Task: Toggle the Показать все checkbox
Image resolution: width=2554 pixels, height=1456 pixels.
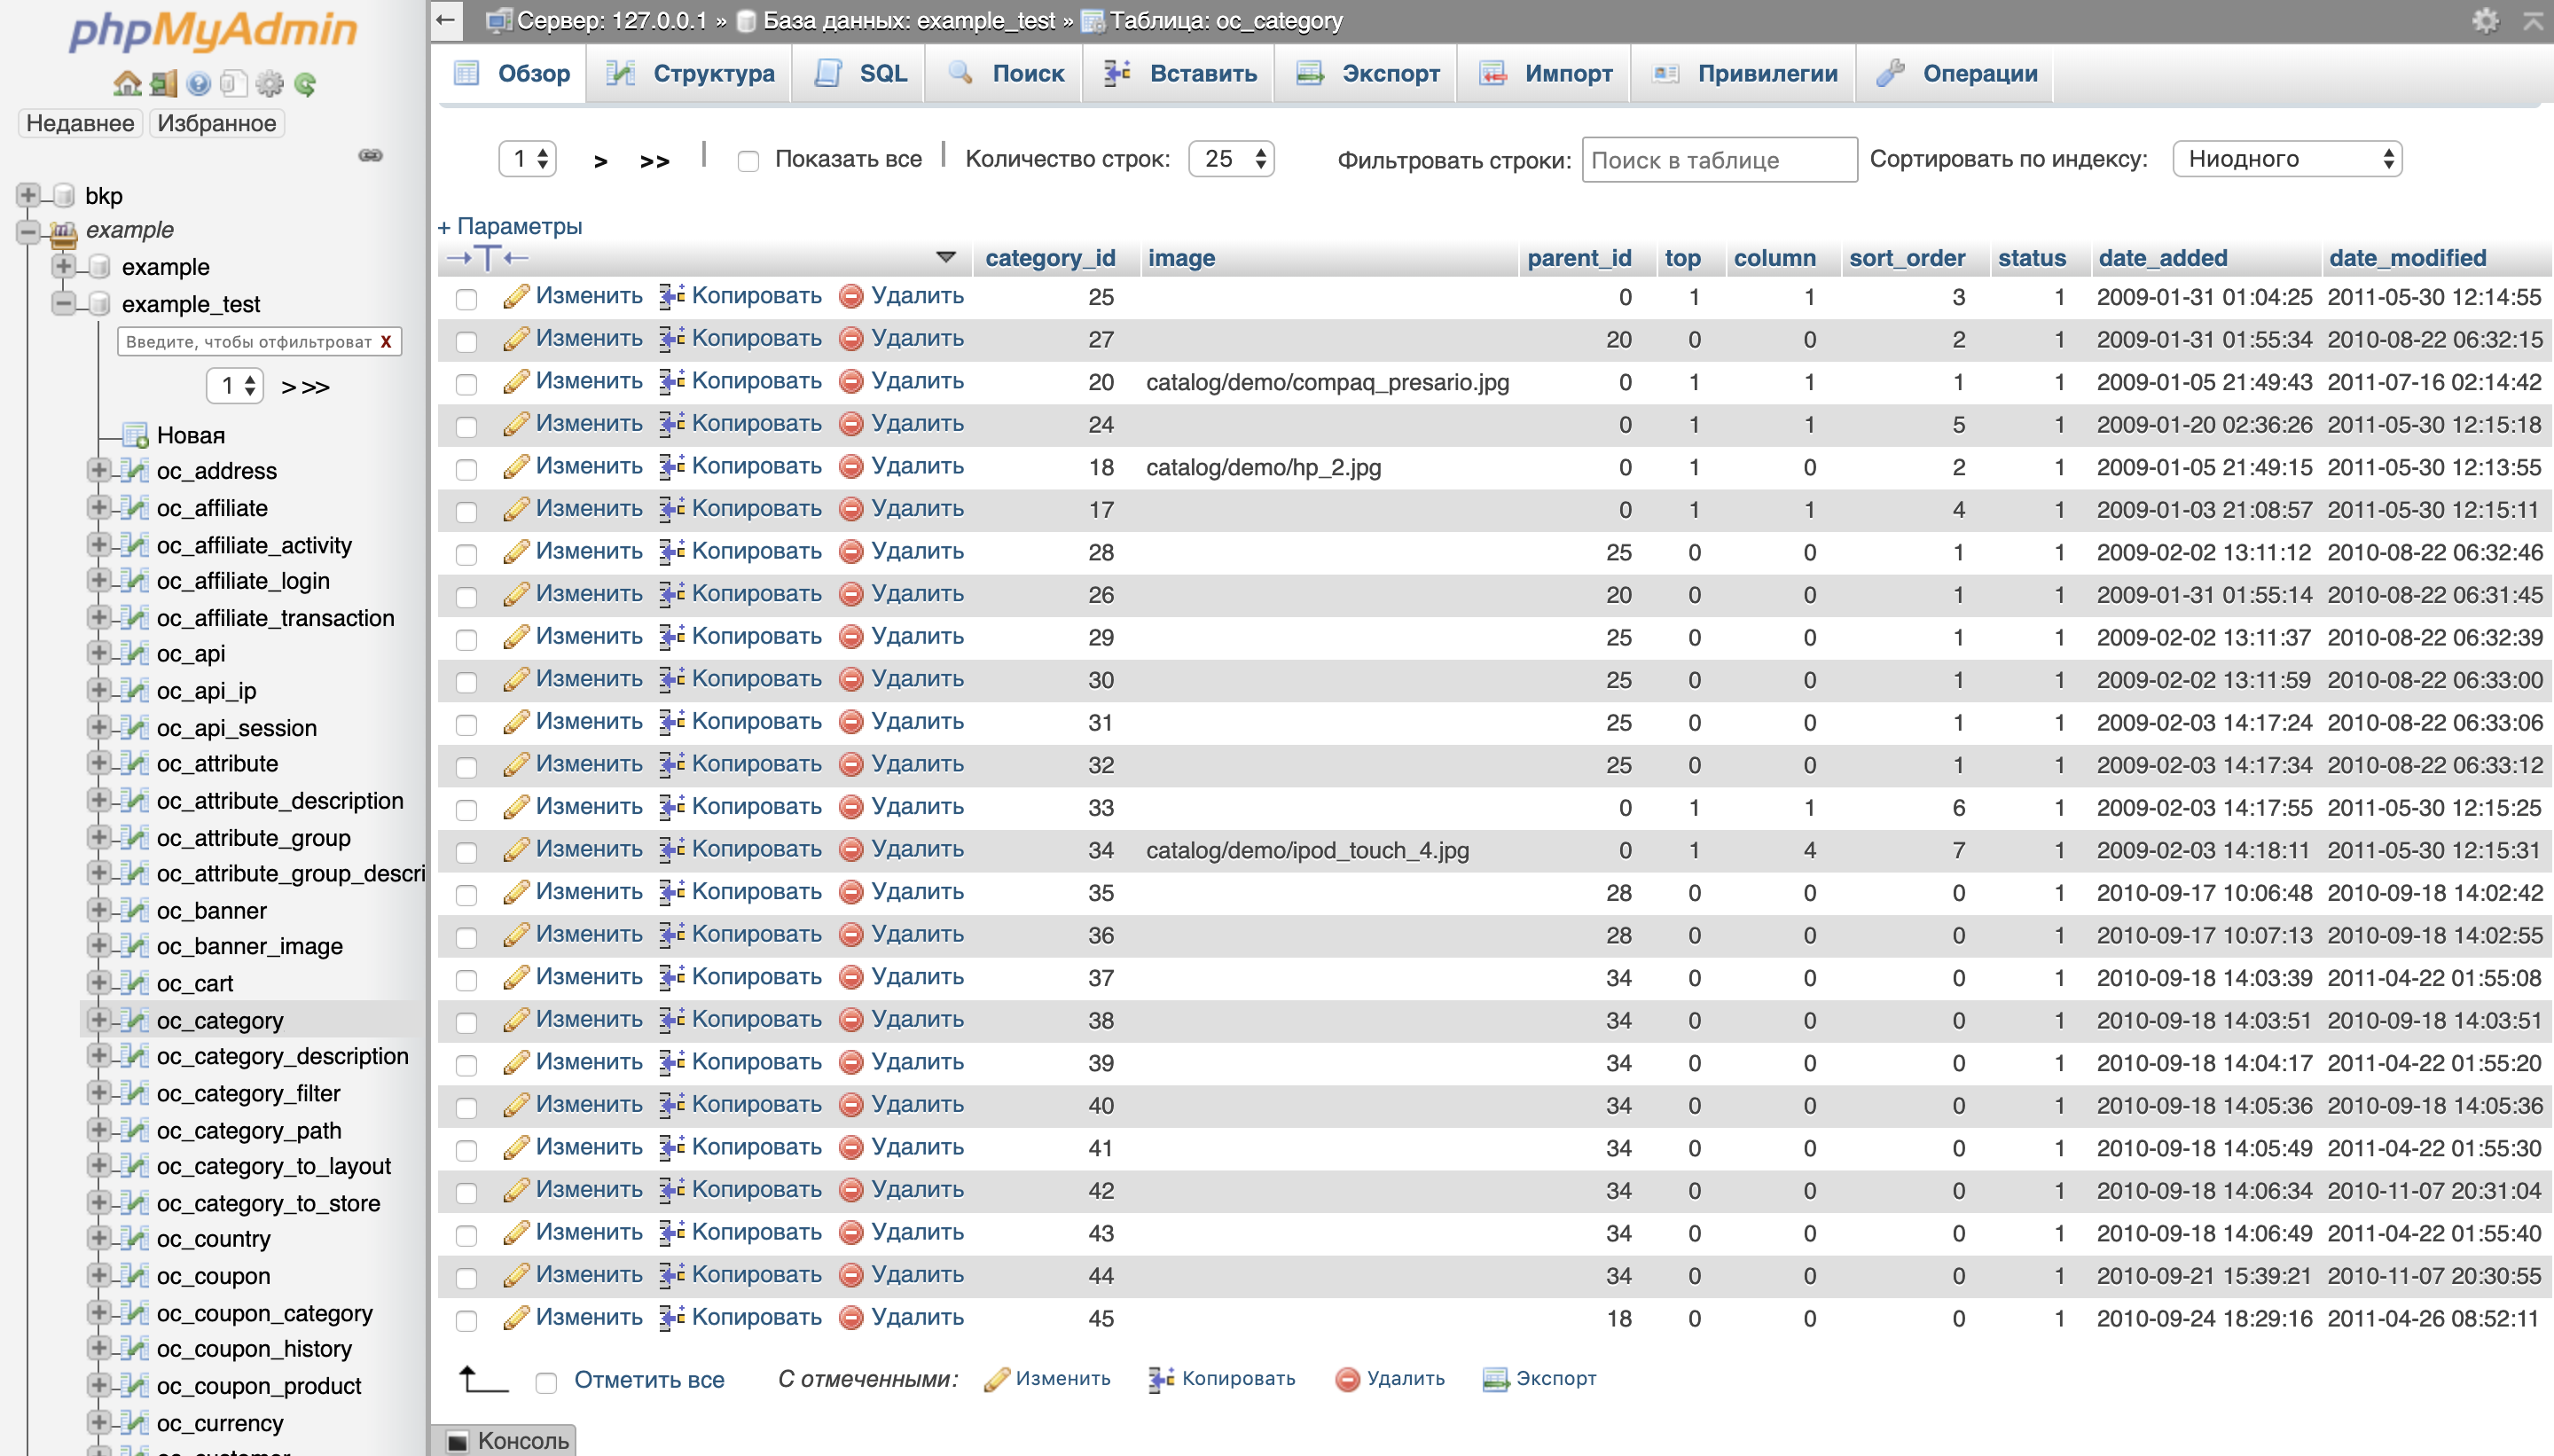Action: pos(748,161)
